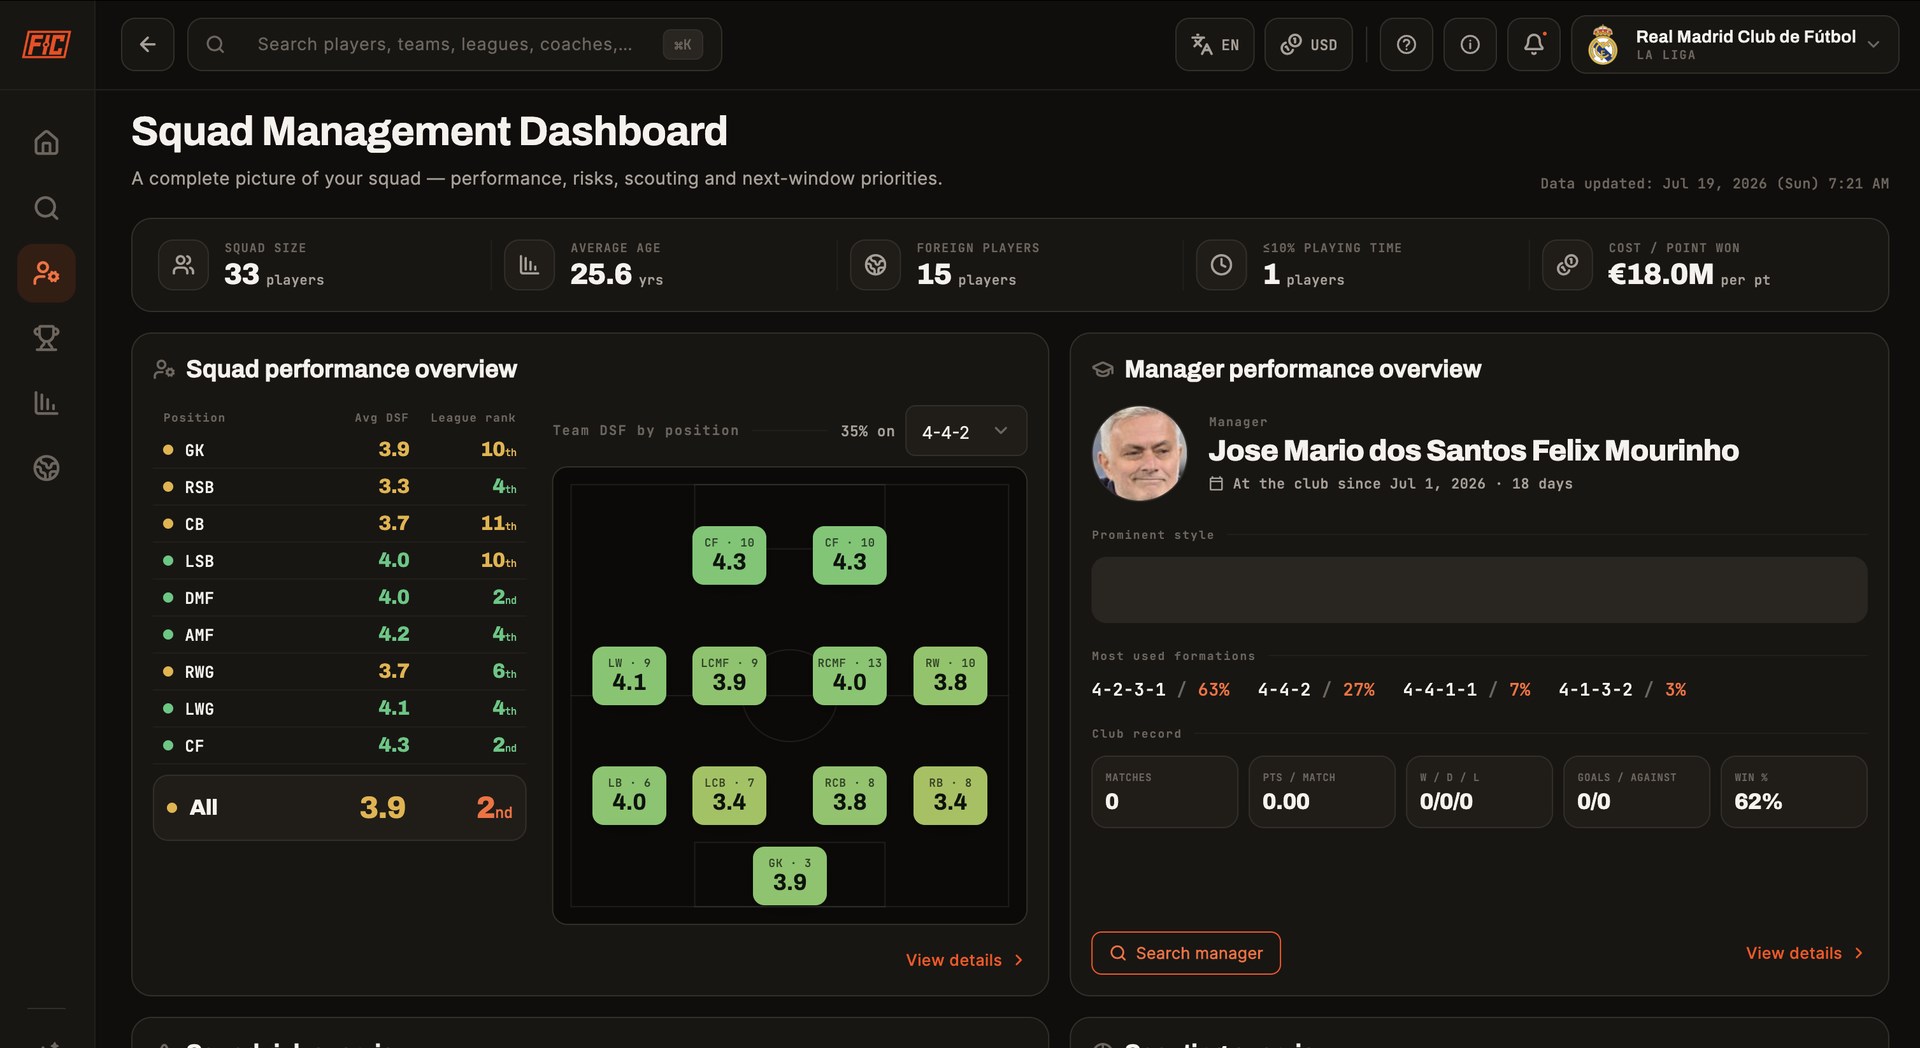Select the RSB position row

tap(340, 487)
